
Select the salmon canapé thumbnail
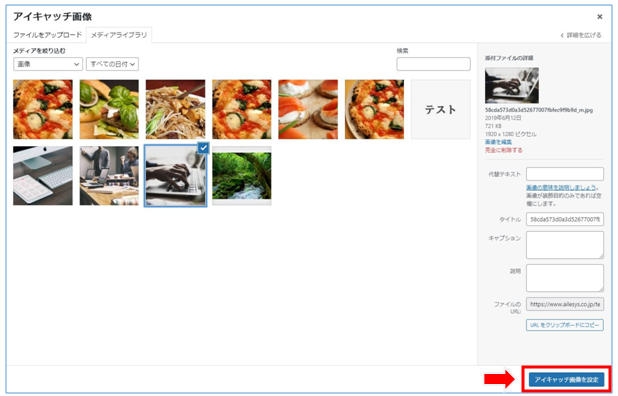point(308,109)
